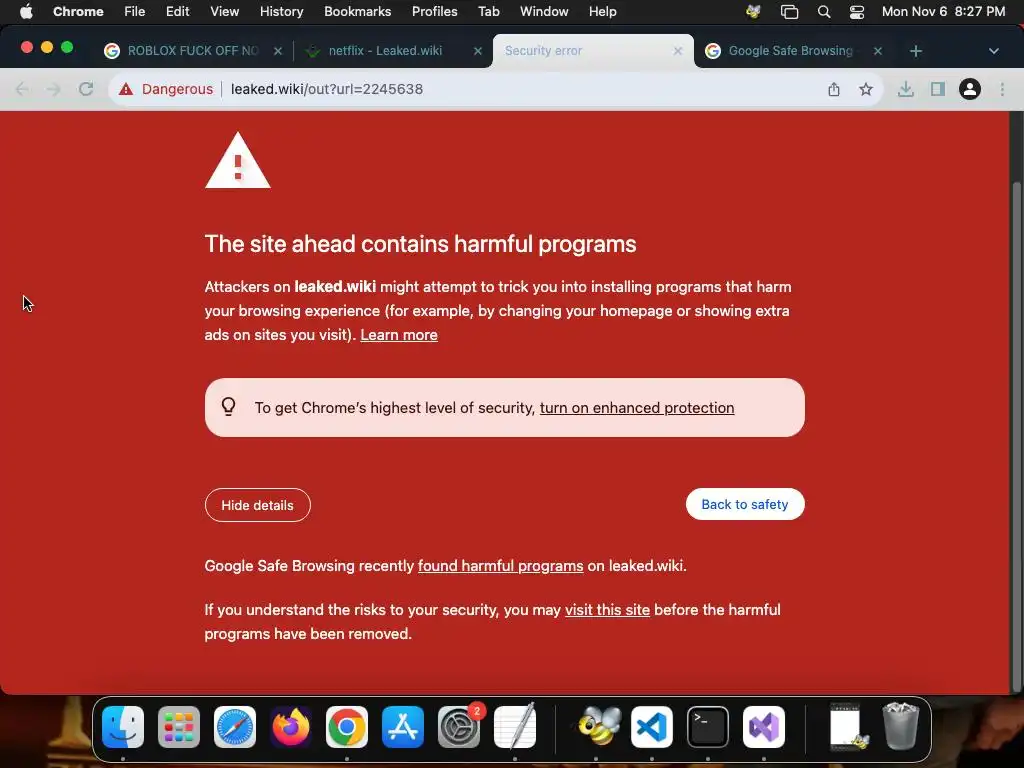Switch to the netflix - Leaked.wiki tab
The height and width of the screenshot is (768, 1024).
[385, 51]
